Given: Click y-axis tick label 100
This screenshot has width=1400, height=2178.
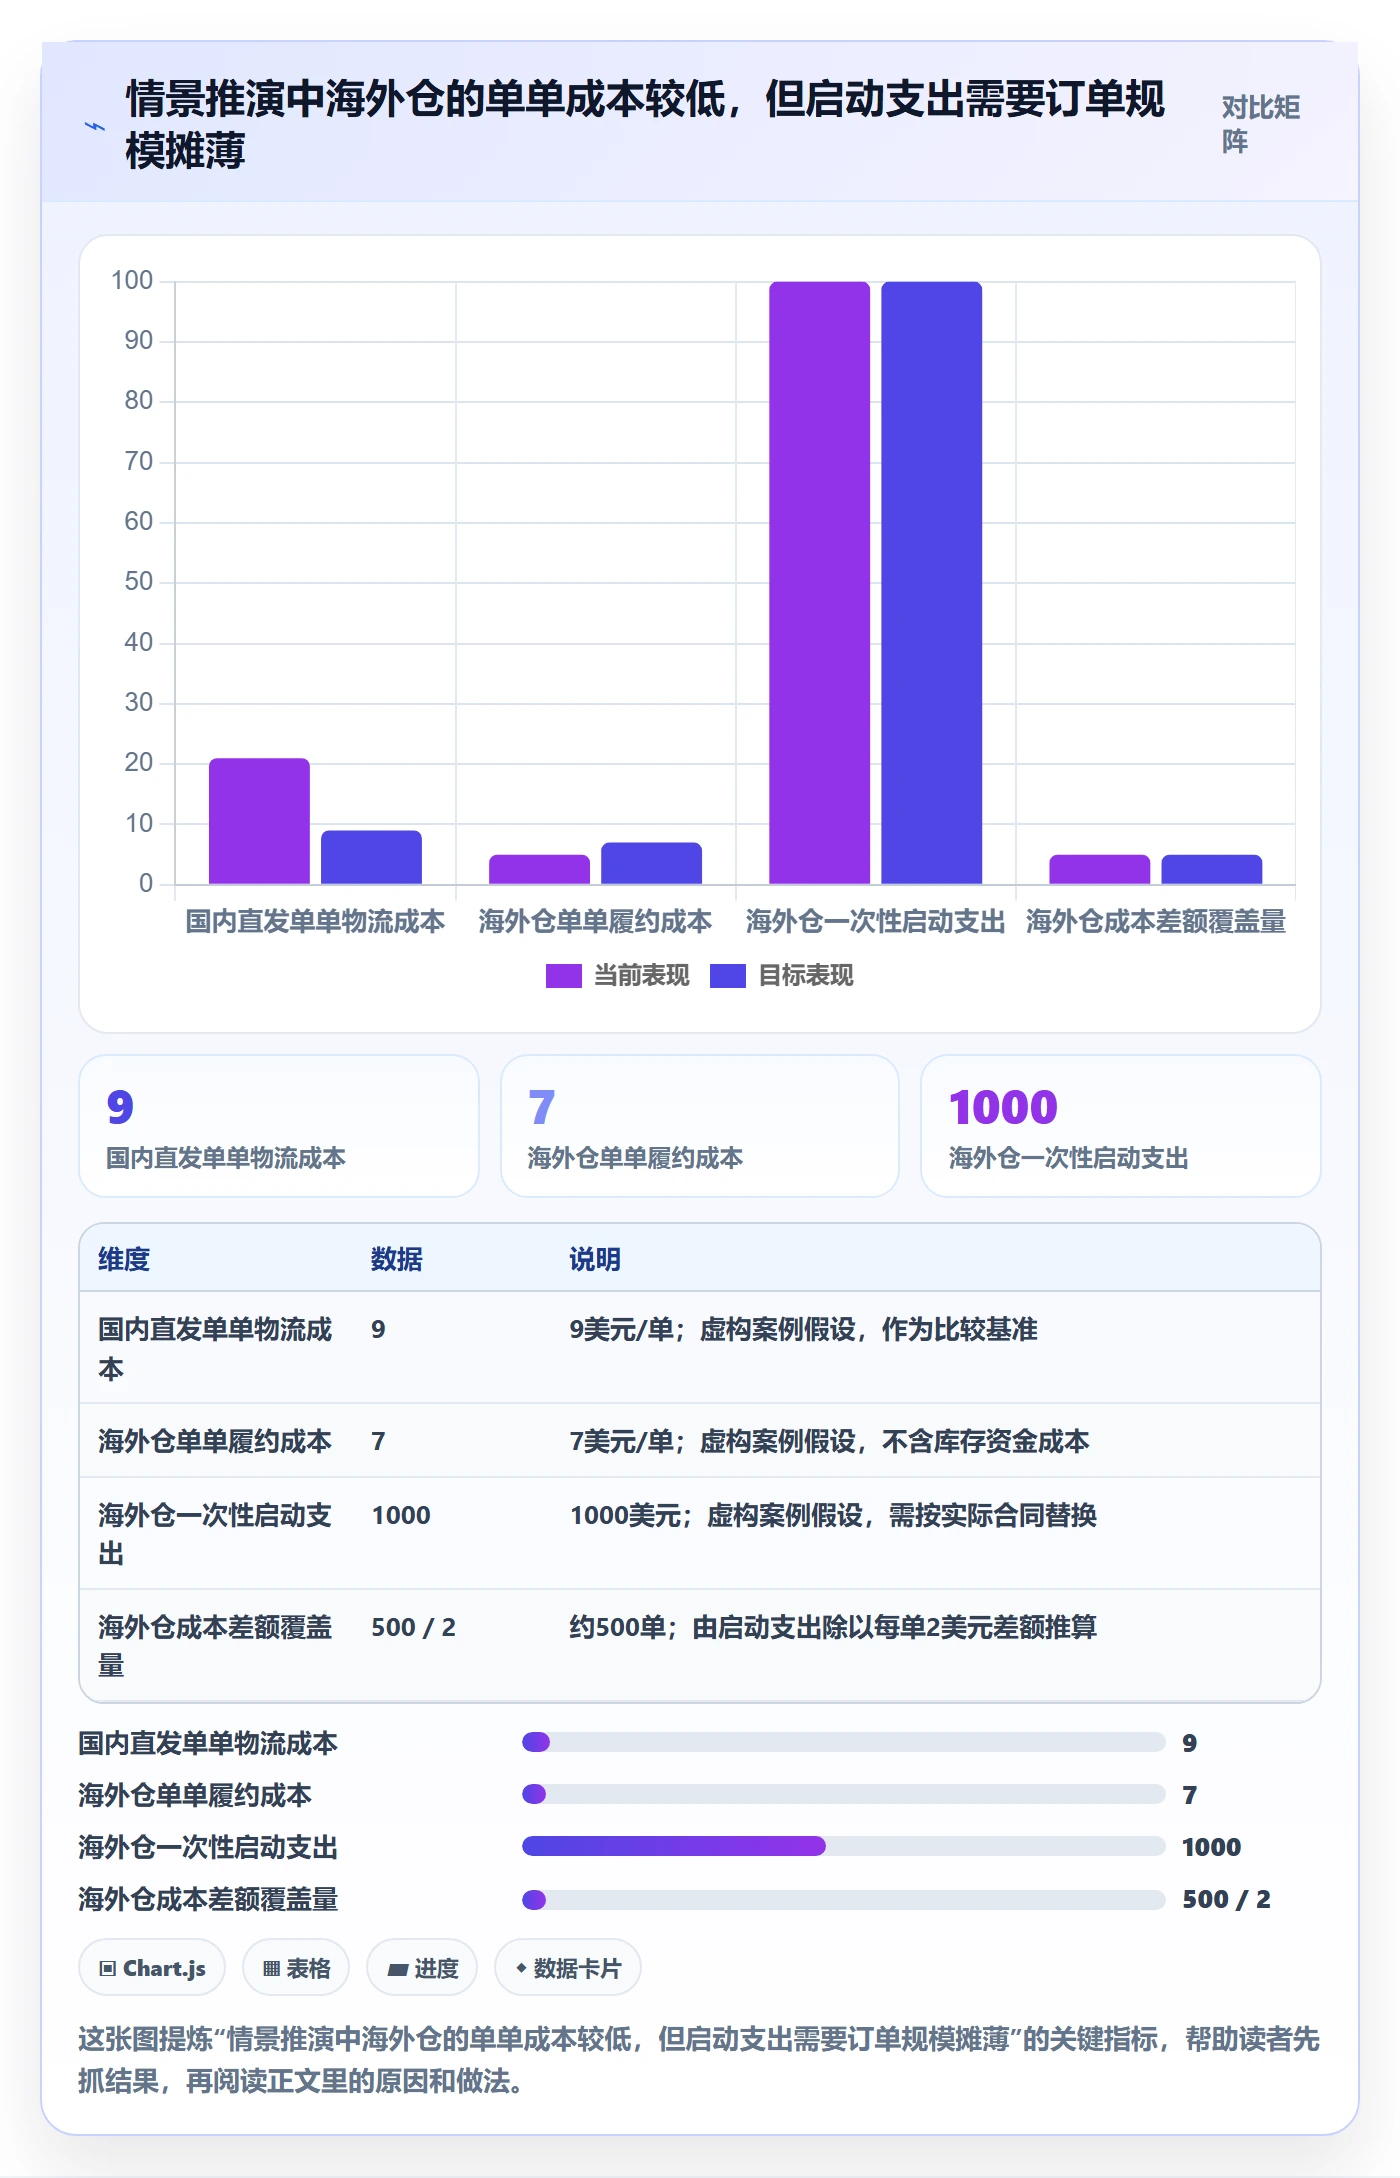Looking at the screenshot, I should 132,280.
